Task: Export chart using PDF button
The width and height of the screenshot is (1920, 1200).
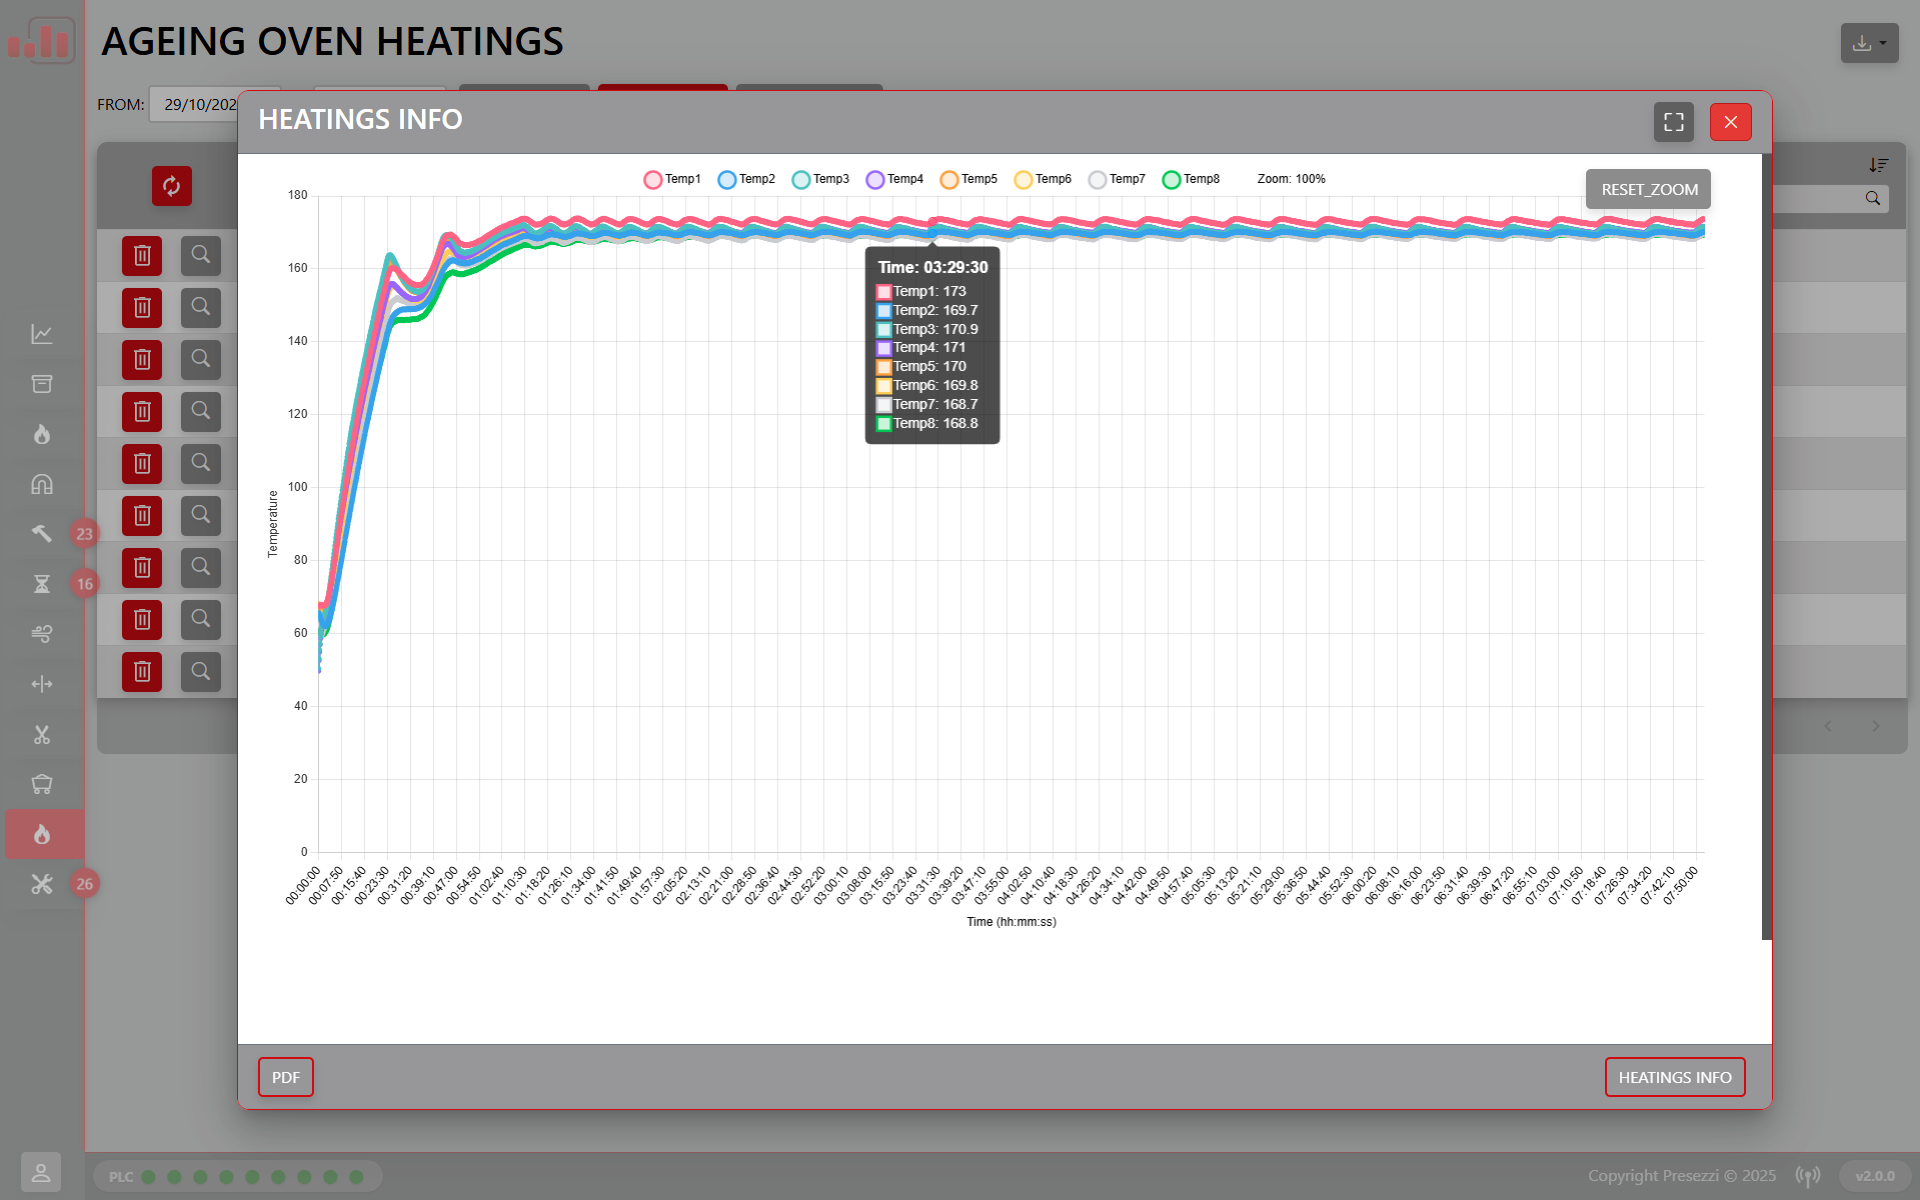Action: (286, 1077)
